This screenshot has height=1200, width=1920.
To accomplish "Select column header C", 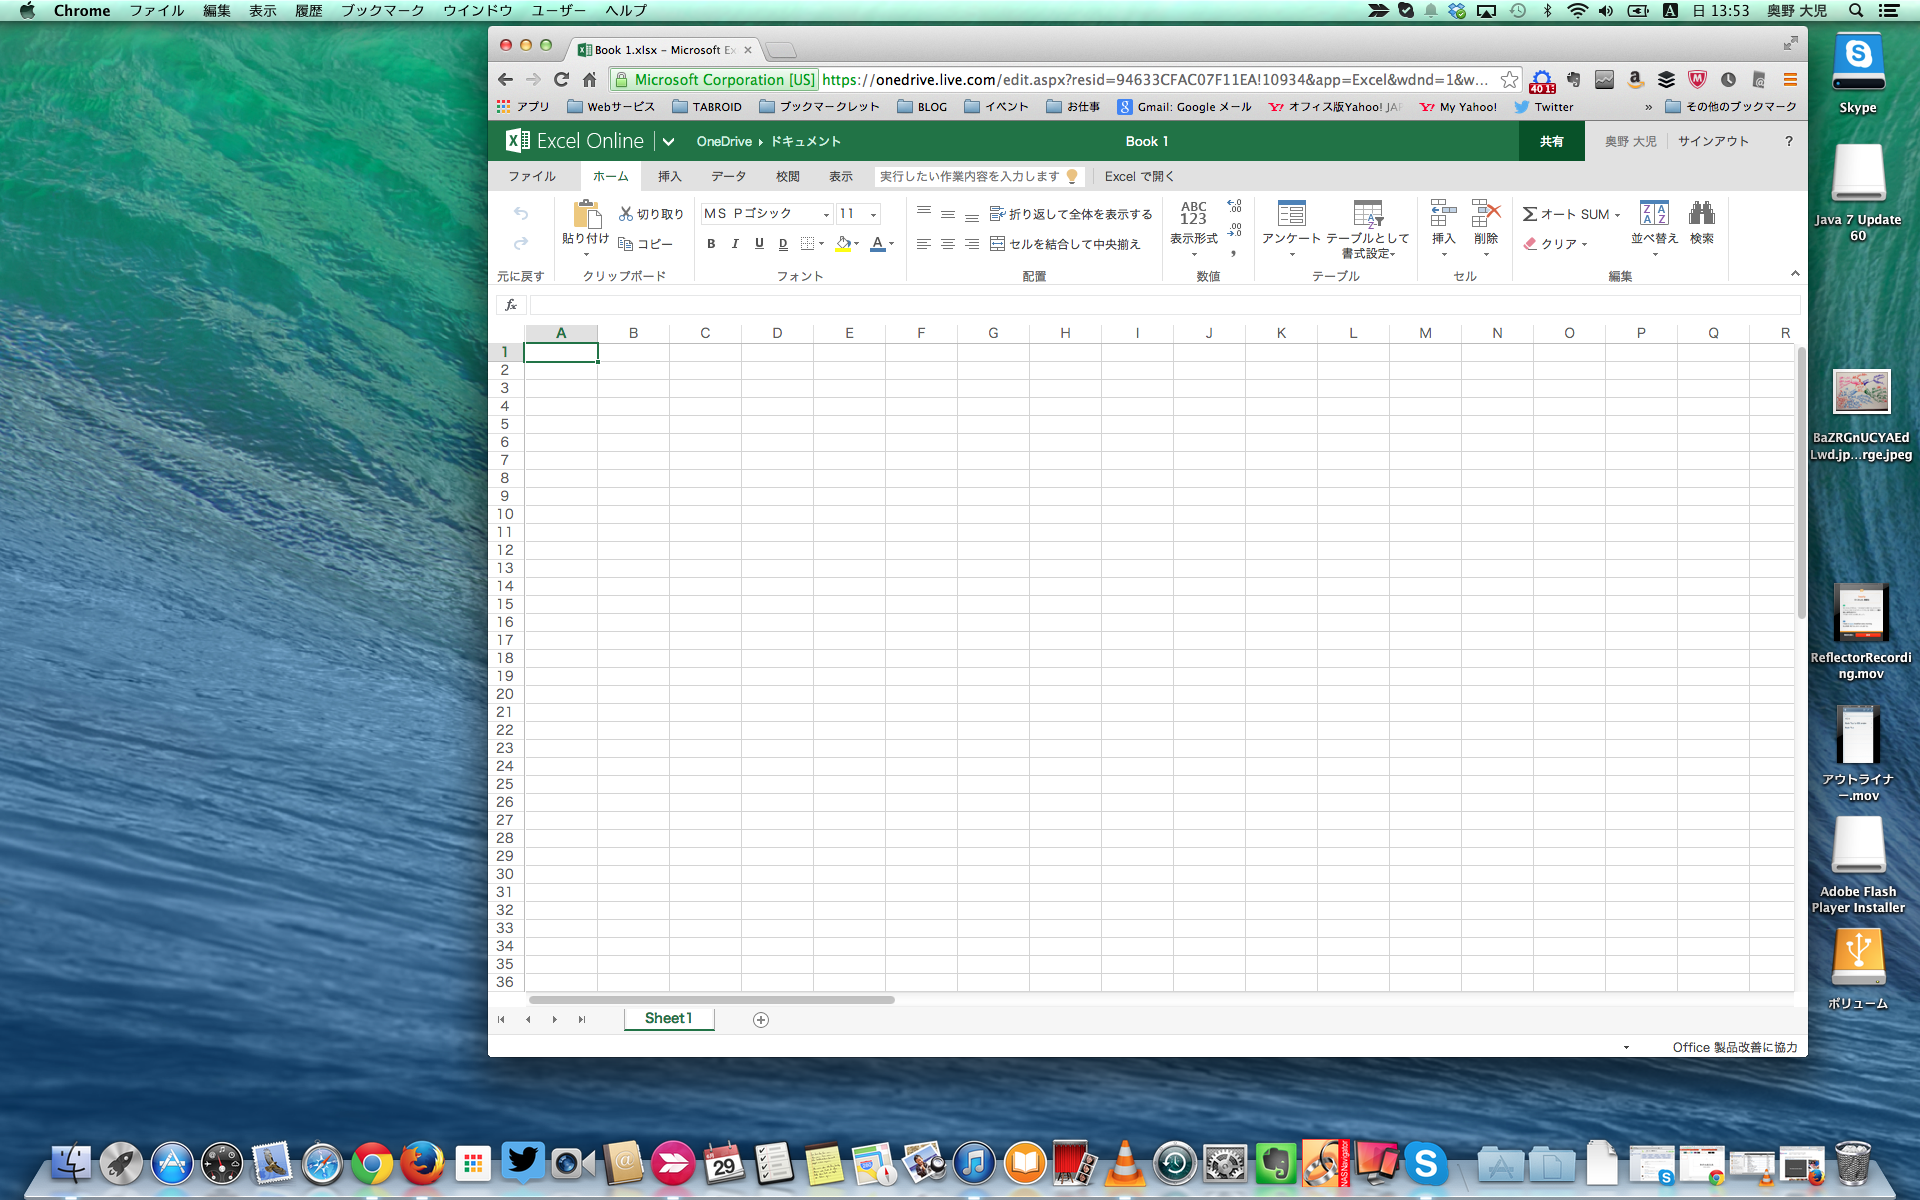I will coord(705,333).
